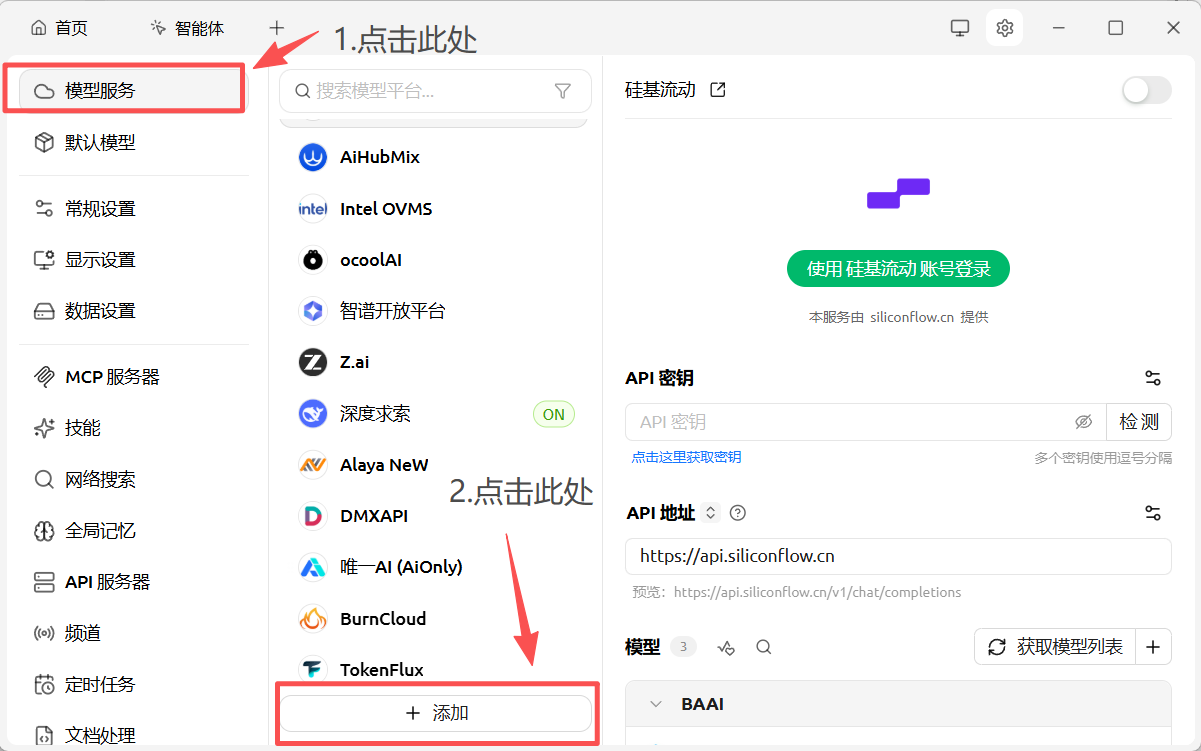Select the 智谱开放平台 provider
The height and width of the screenshot is (751, 1201).
(435, 311)
